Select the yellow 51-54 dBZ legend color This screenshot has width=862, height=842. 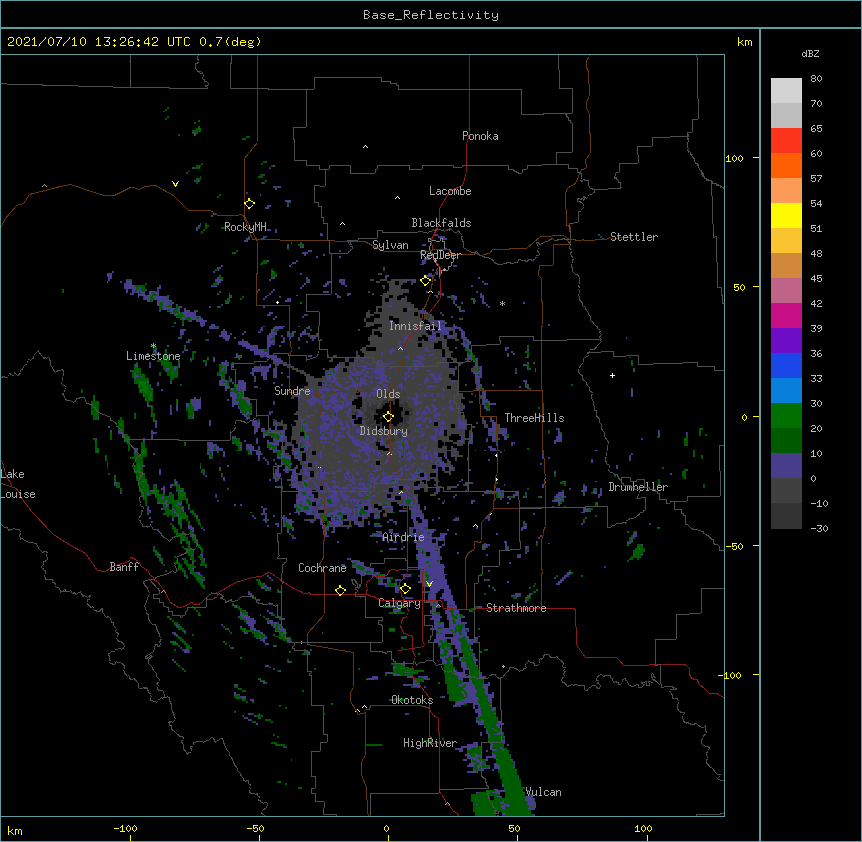tap(786, 215)
